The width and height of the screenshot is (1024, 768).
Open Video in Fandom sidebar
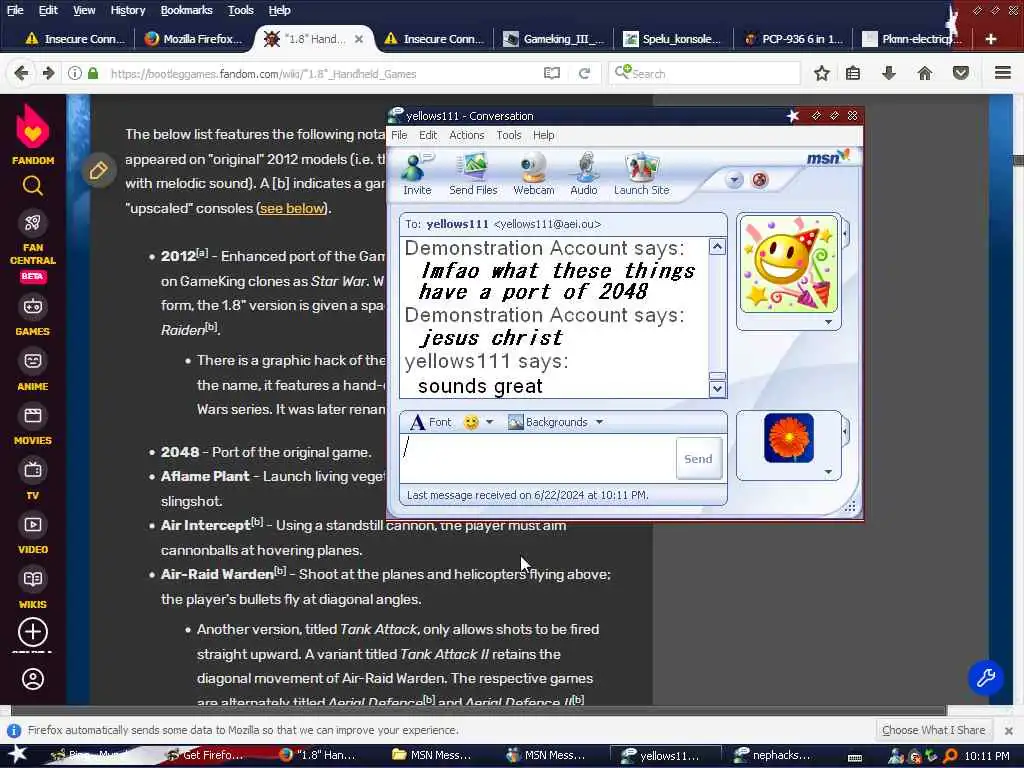pos(33,534)
